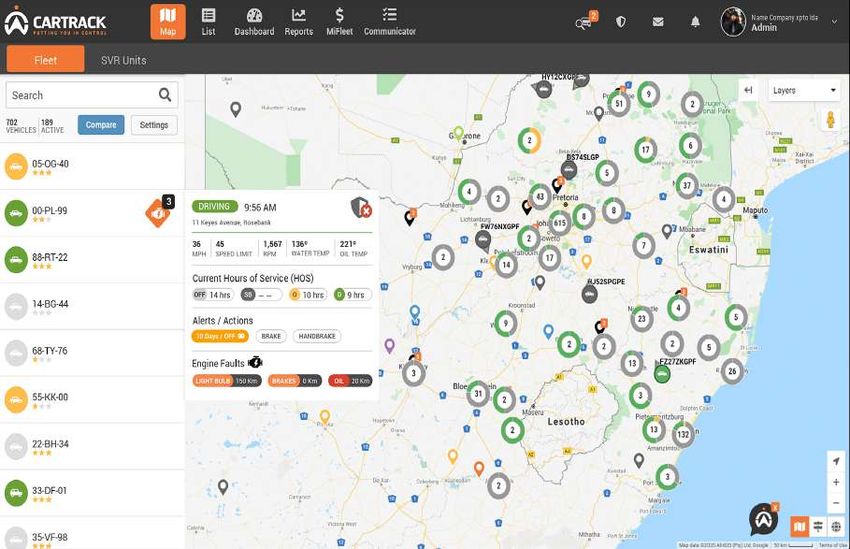Click the Street View pegman icon
Image resolution: width=850 pixels, height=549 pixels.
[830, 119]
